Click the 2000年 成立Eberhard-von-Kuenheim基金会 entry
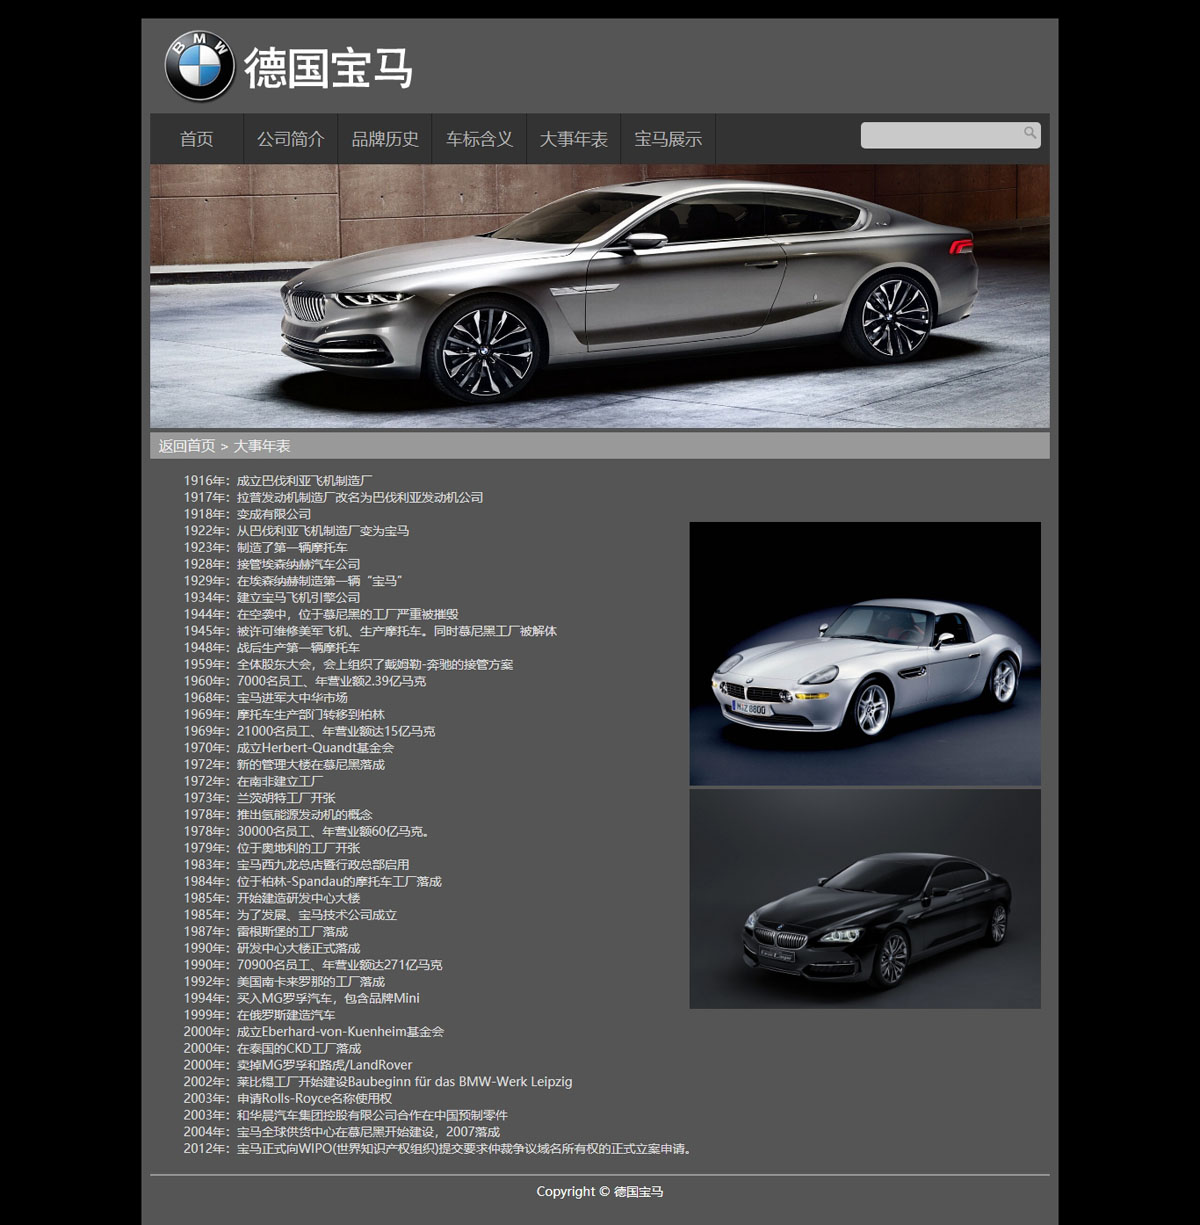 (314, 1032)
